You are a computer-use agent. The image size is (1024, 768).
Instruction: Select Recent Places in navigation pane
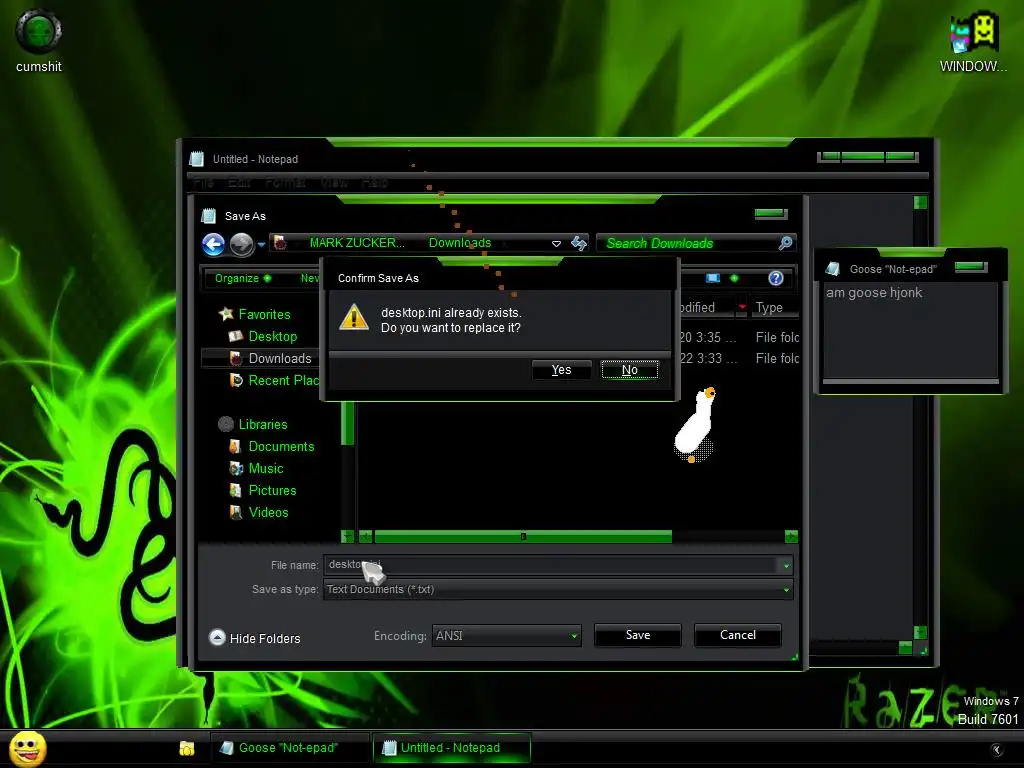tap(283, 380)
